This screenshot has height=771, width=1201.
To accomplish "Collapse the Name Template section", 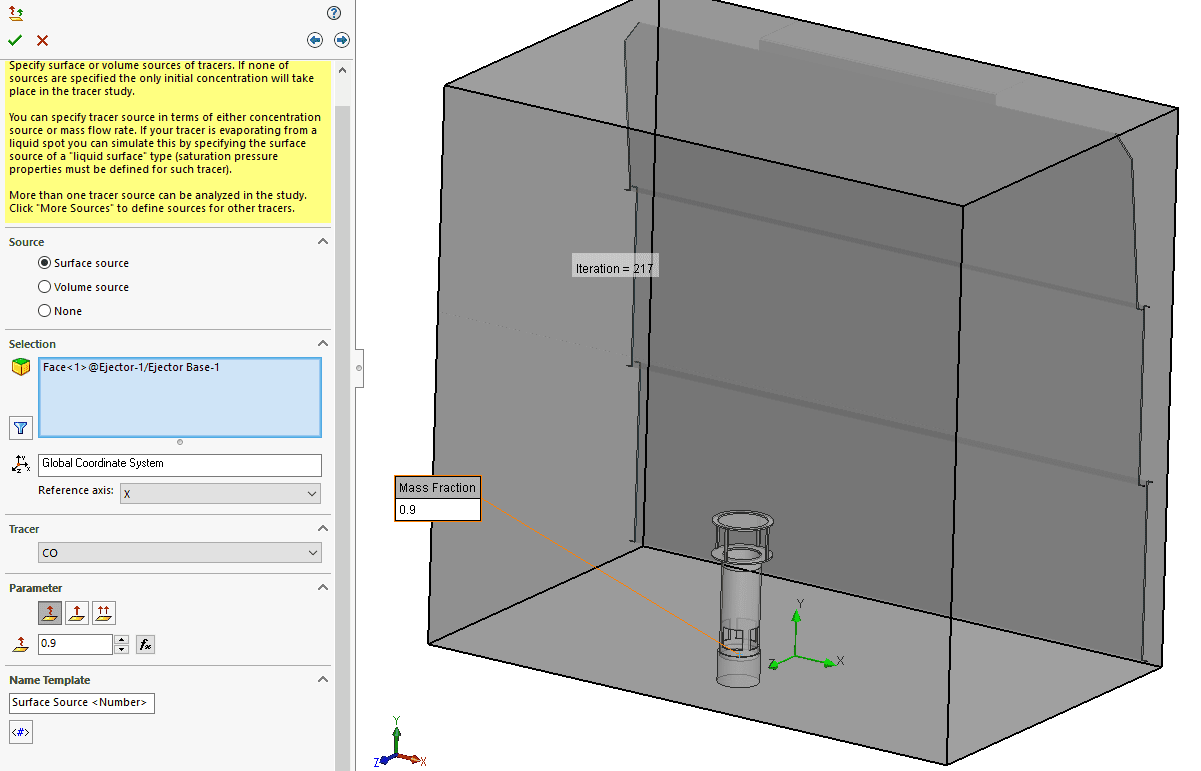I will tap(322, 680).
